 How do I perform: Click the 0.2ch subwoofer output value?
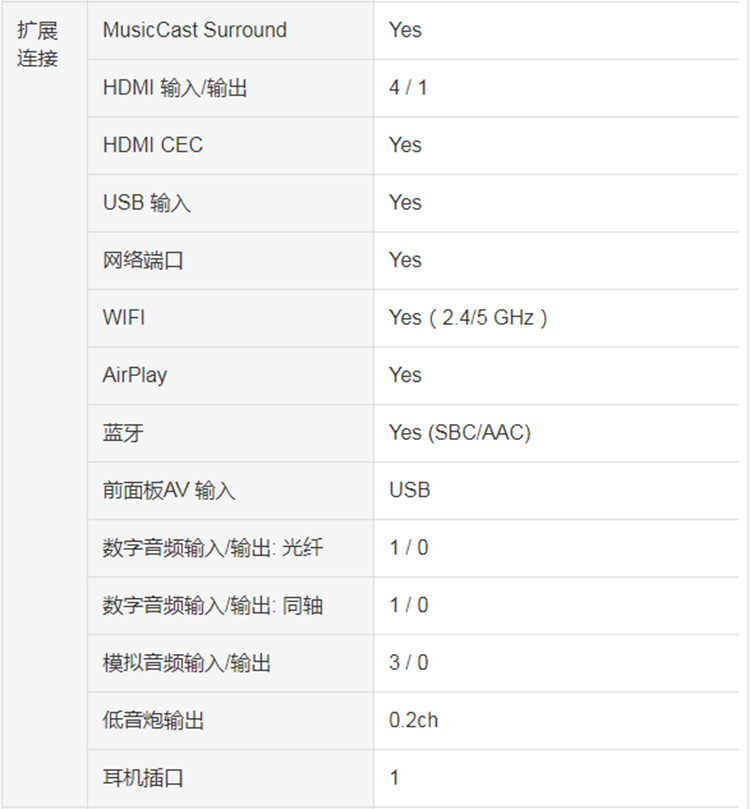pyautogui.click(x=413, y=720)
